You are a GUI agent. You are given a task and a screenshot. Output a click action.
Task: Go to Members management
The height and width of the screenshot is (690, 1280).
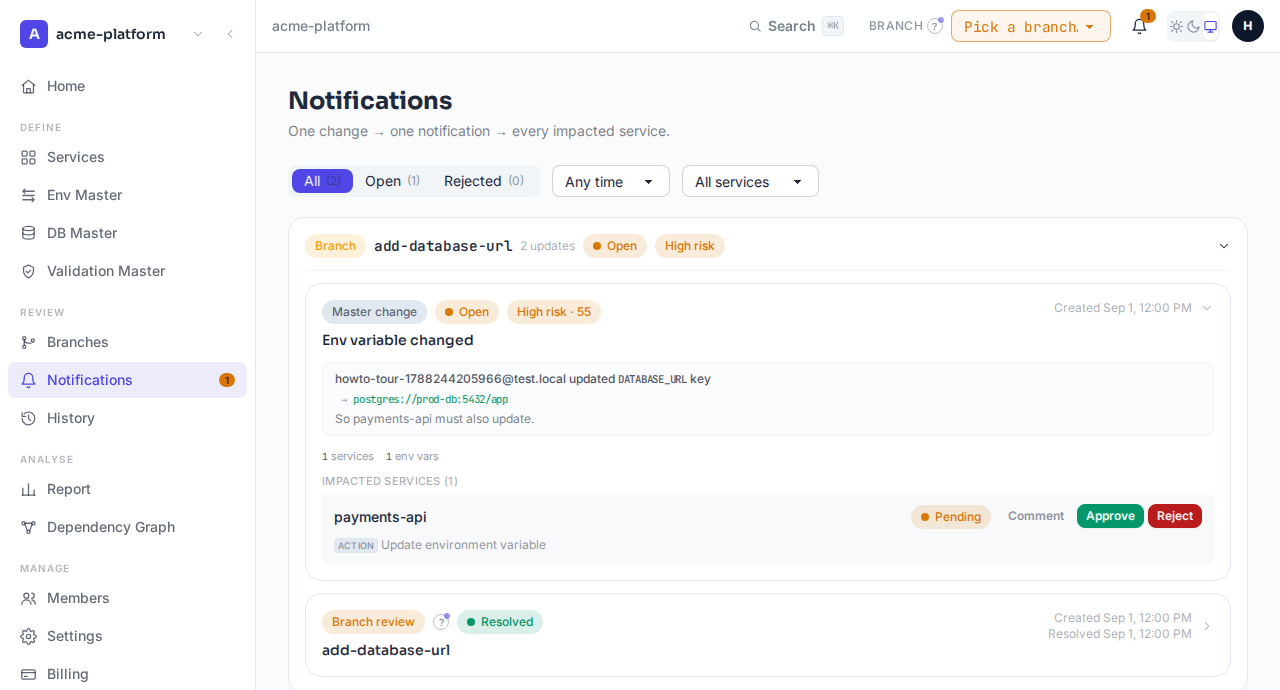(127, 598)
